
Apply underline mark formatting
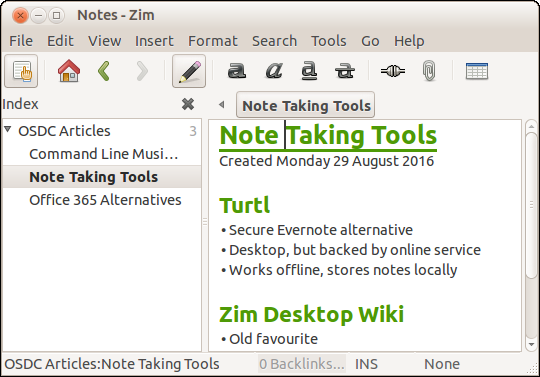(x=309, y=71)
